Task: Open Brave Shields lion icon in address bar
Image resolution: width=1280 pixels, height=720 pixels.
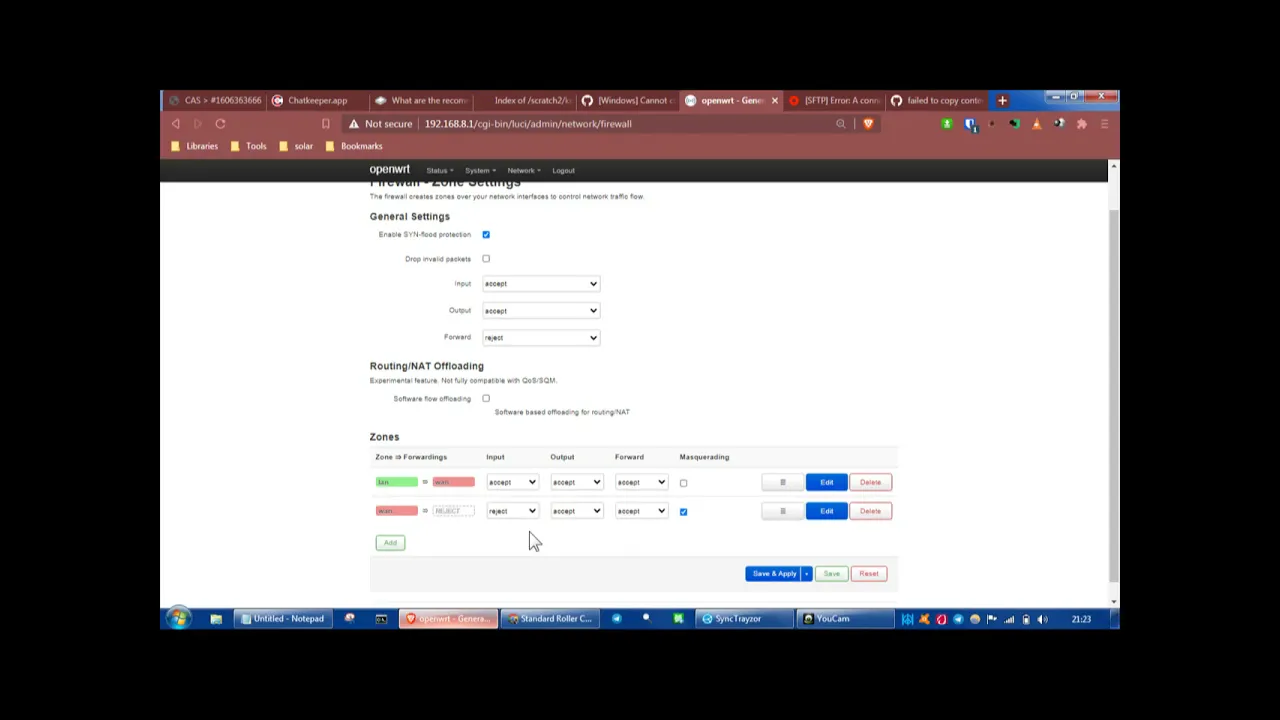Action: point(868,124)
